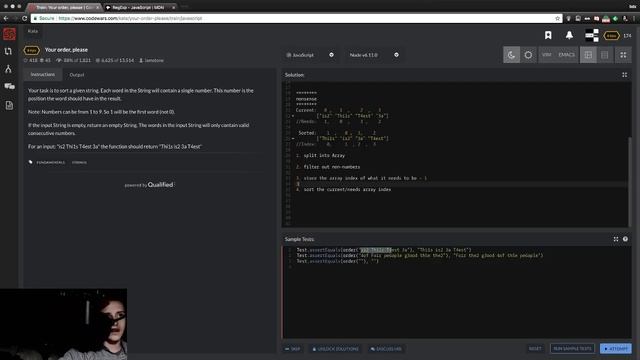Viewport: 640px width, 360px height.
Task: Enable EMACS key bindings
Action: click(x=566, y=55)
